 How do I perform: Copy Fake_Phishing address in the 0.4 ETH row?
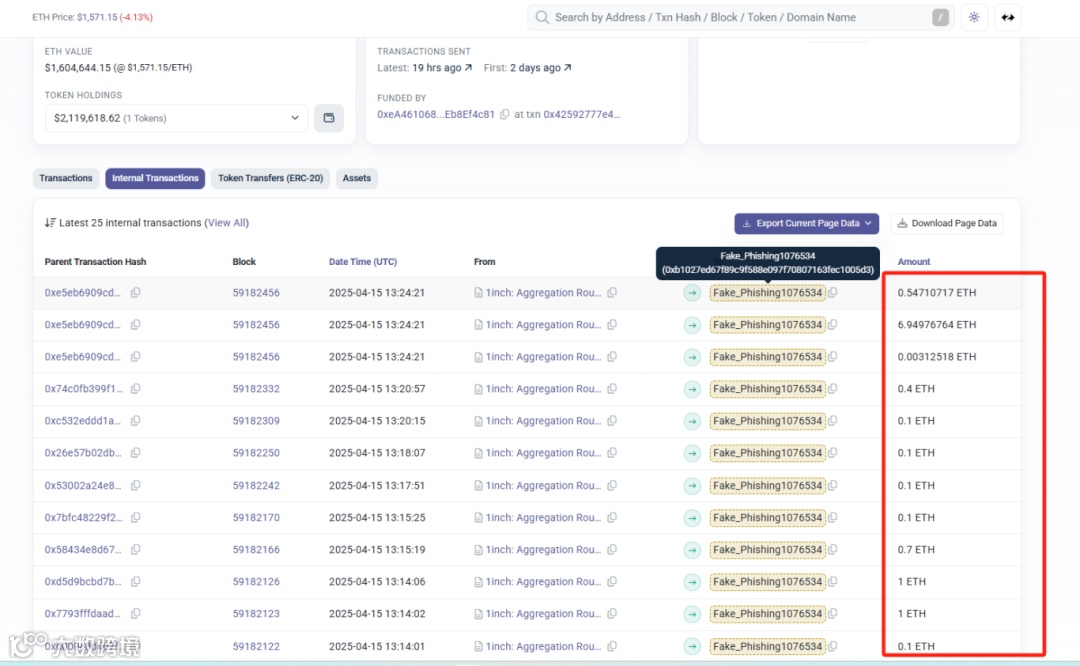coord(833,388)
